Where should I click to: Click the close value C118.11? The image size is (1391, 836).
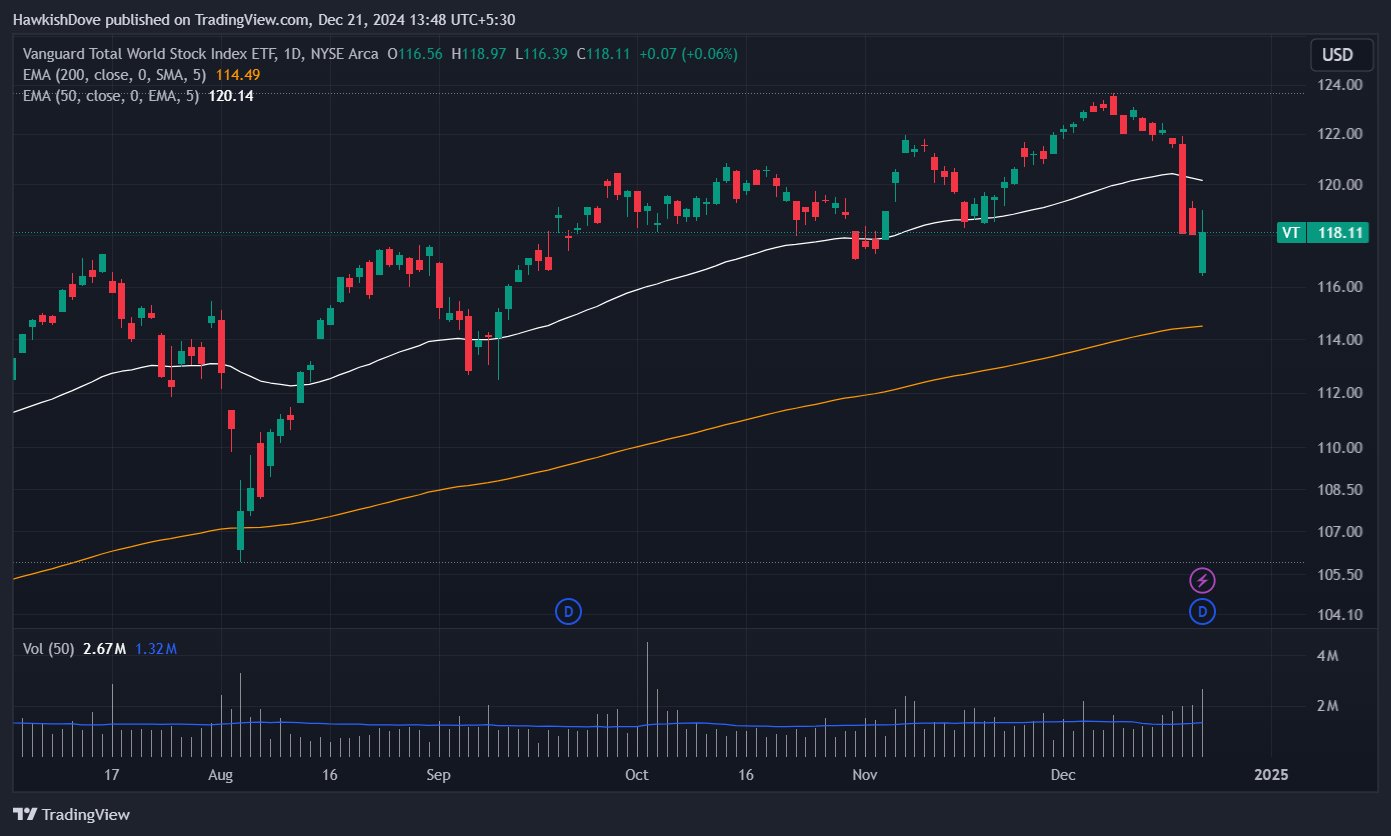604,54
